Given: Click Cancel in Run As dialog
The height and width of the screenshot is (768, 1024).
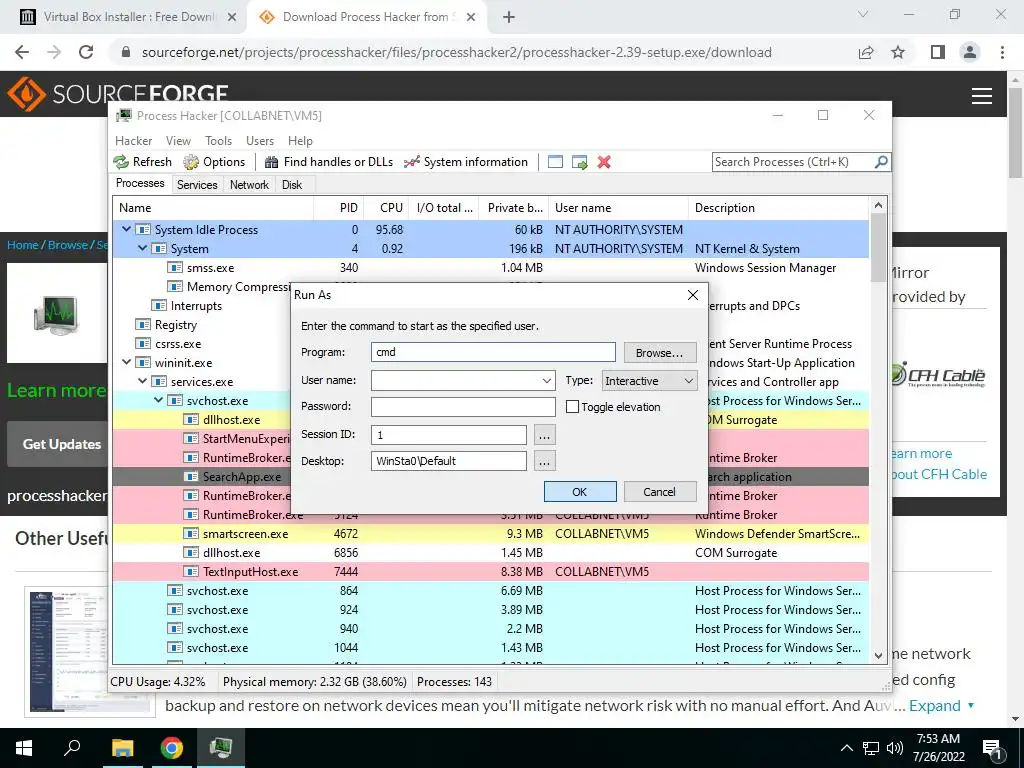Looking at the screenshot, I should point(660,492).
